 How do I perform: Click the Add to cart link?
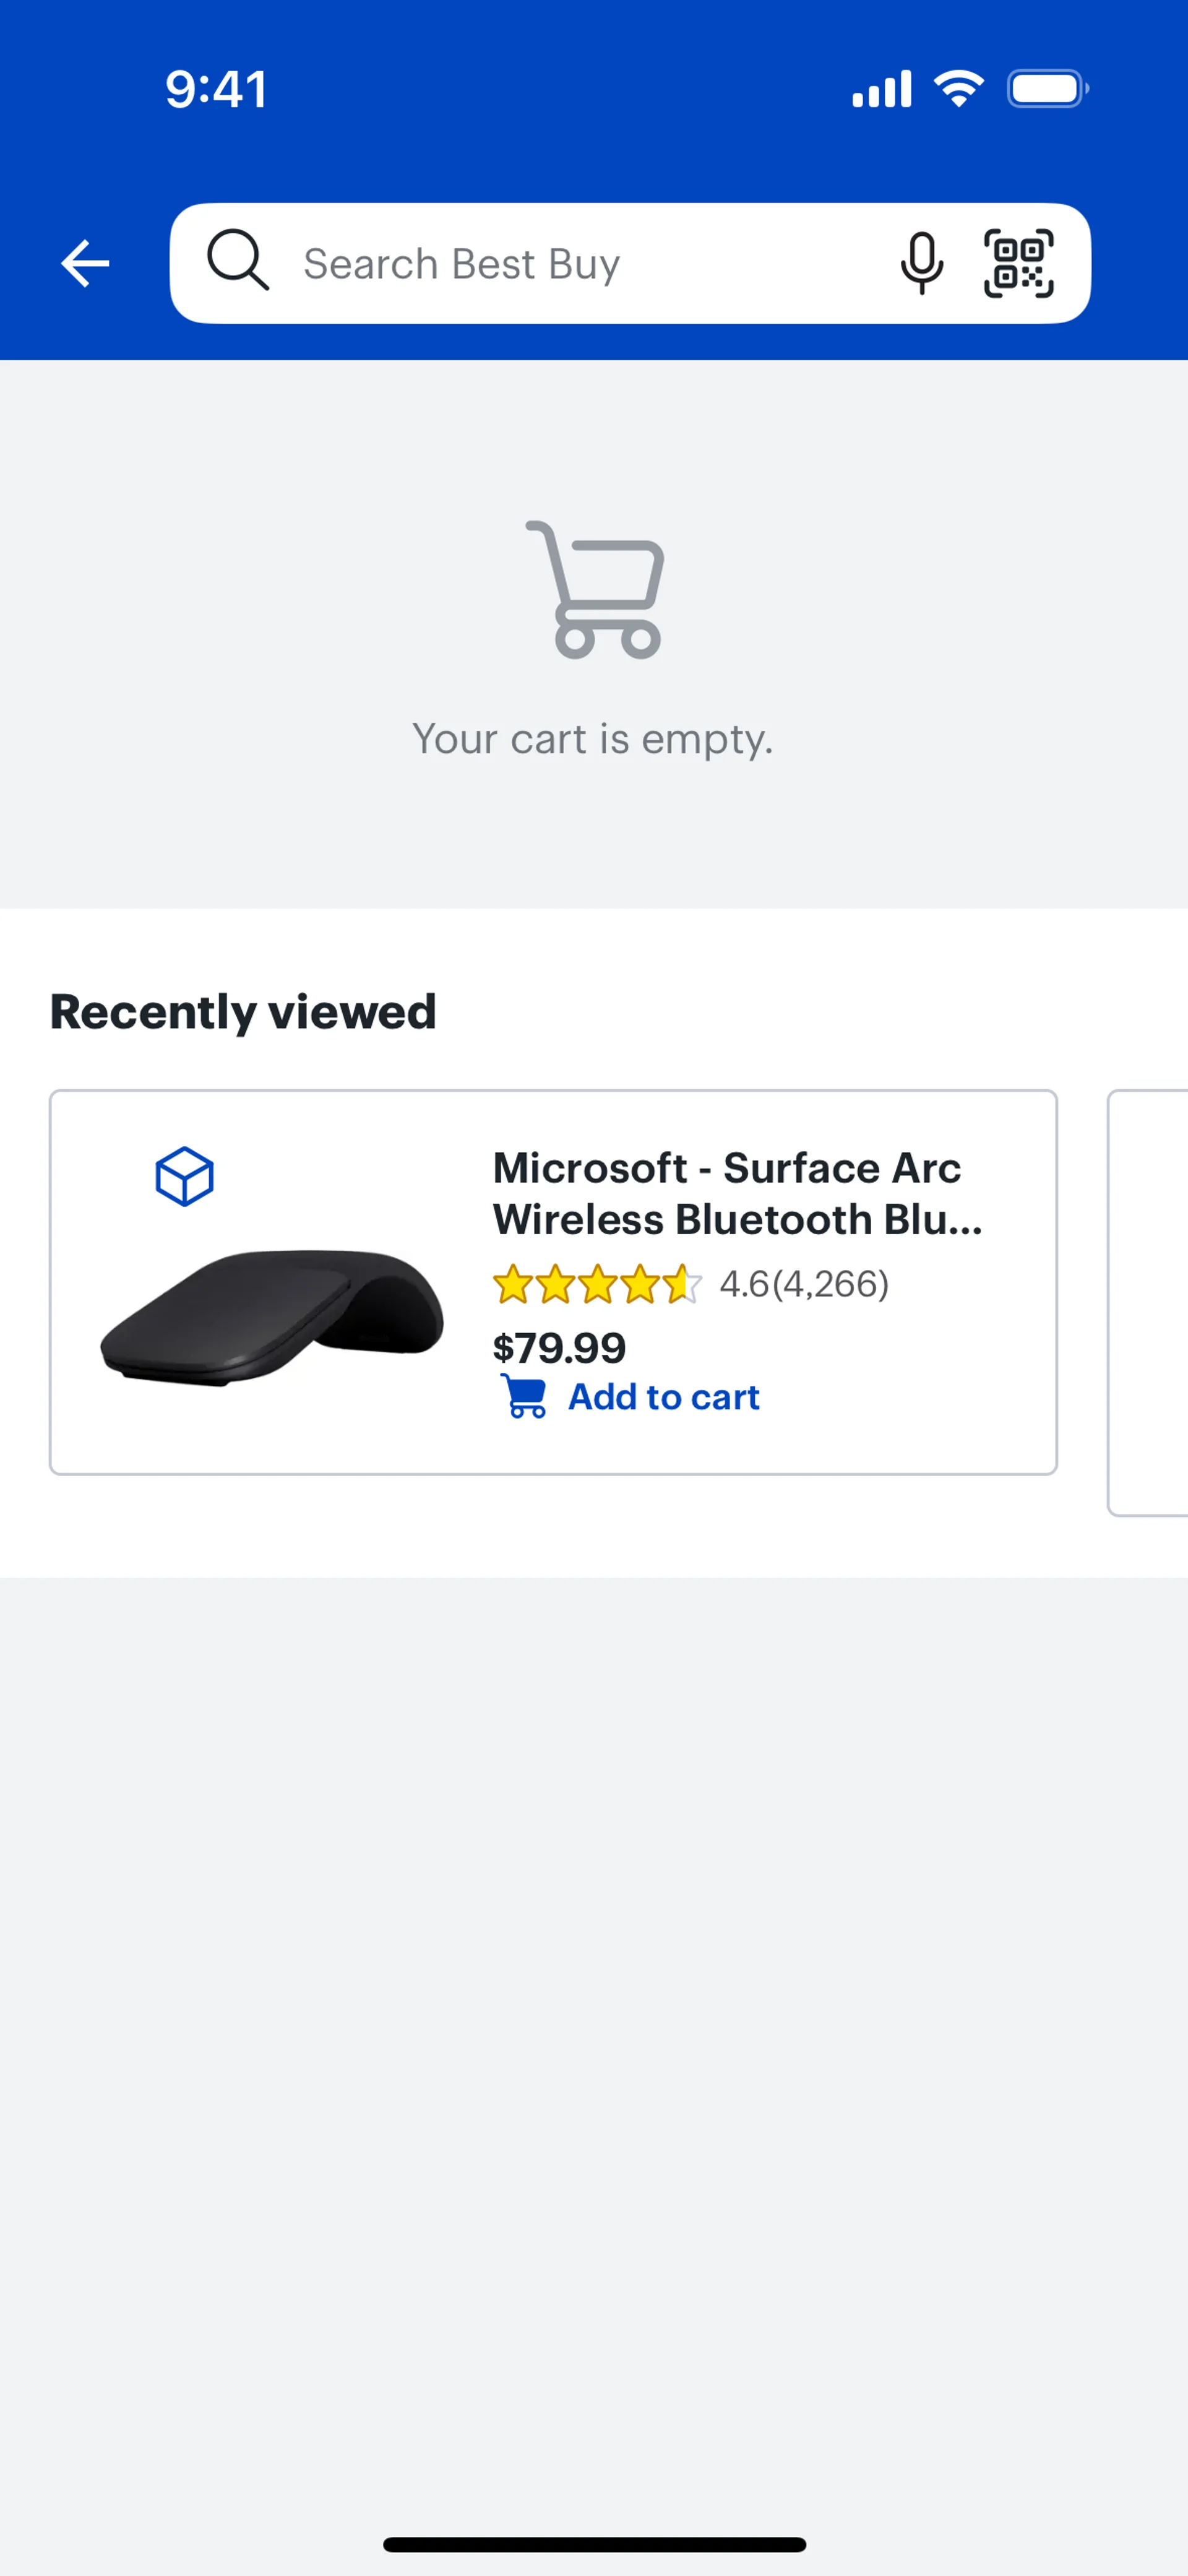(663, 1397)
